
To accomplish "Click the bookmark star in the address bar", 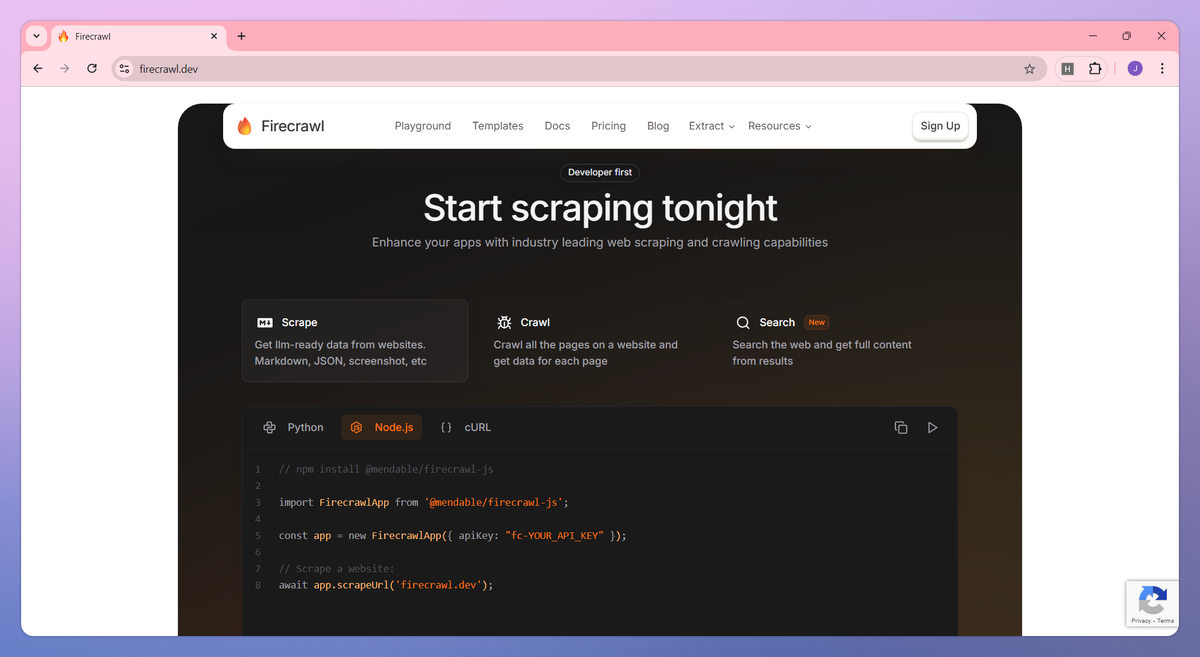I will [1029, 68].
